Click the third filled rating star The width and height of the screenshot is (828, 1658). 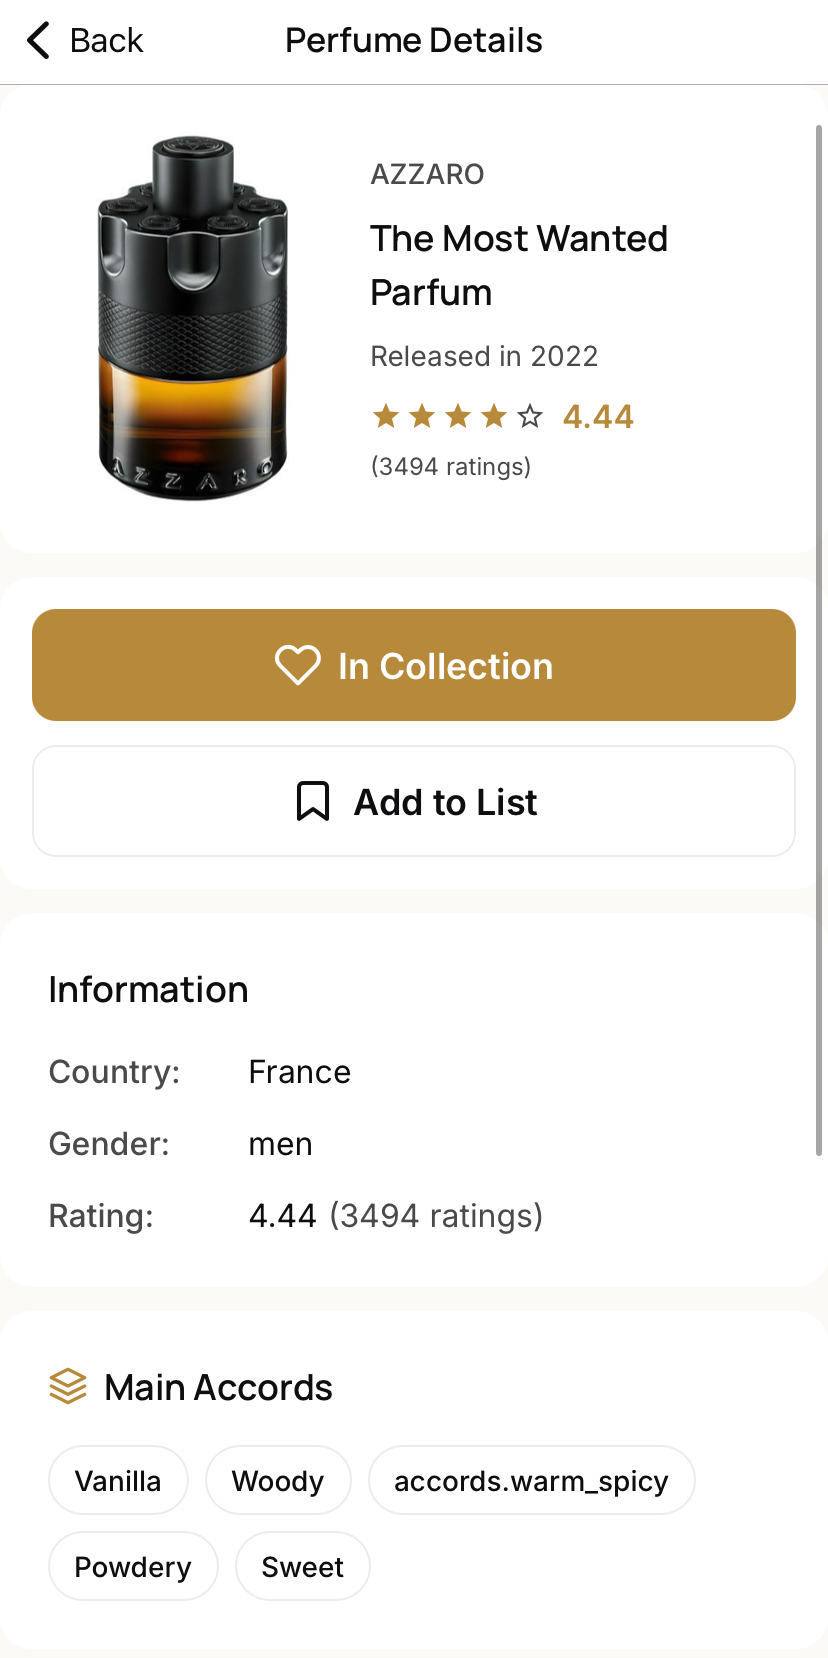(458, 416)
